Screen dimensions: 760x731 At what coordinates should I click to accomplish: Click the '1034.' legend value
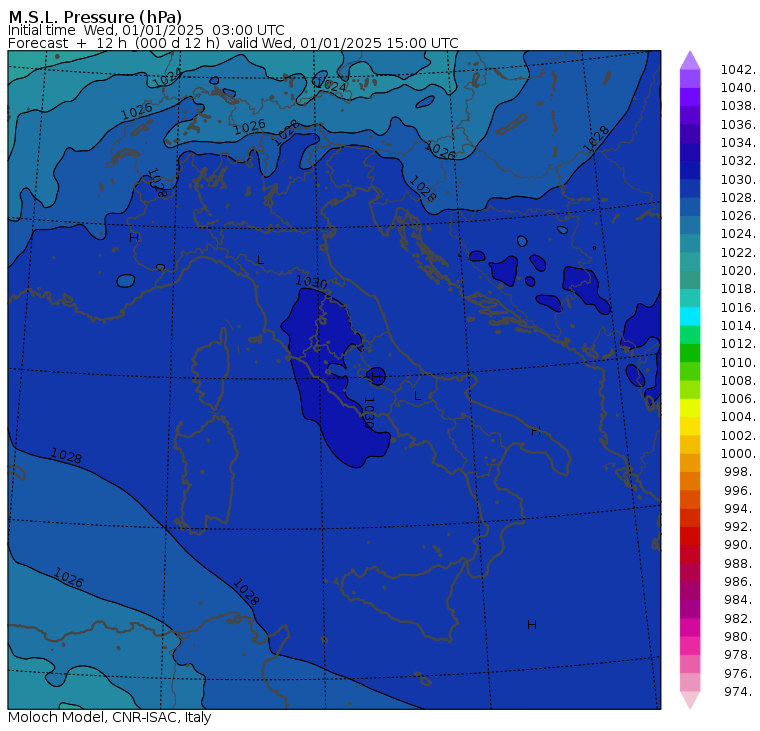738,143
